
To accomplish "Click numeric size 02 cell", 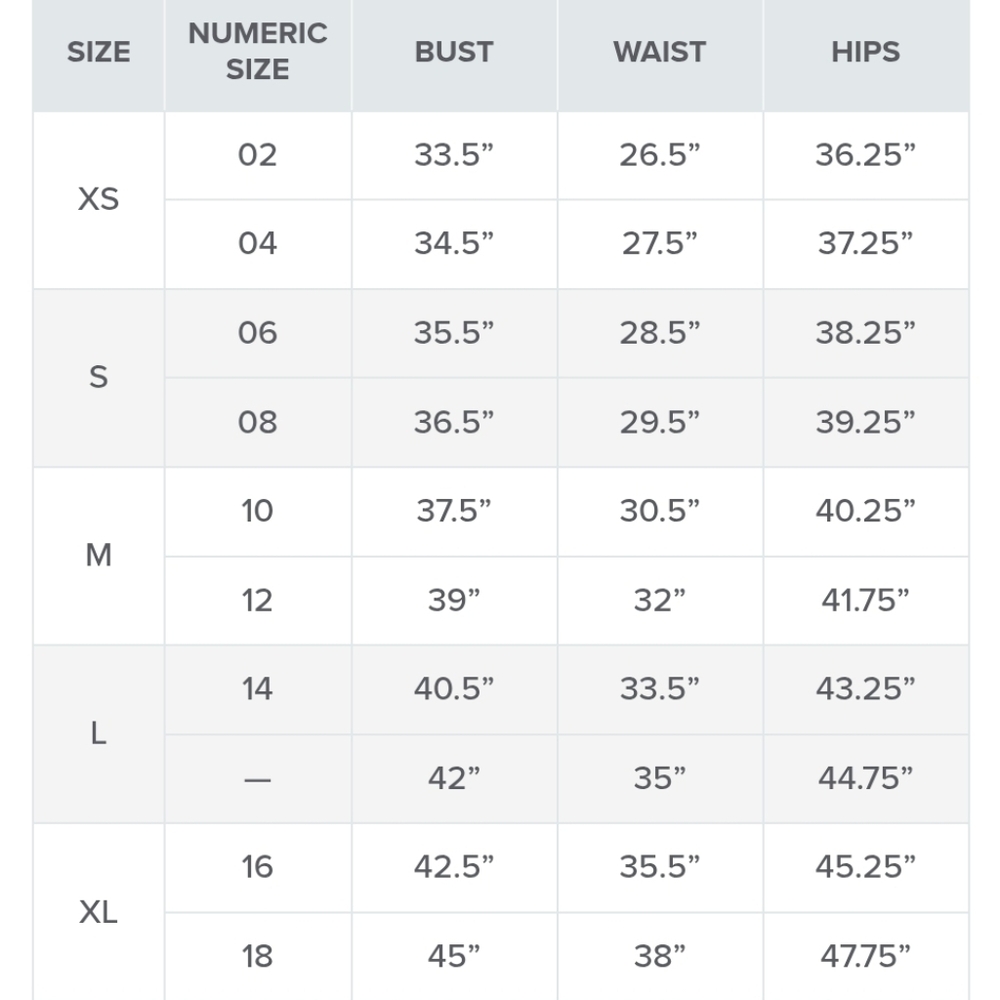I will pyautogui.click(x=258, y=155).
